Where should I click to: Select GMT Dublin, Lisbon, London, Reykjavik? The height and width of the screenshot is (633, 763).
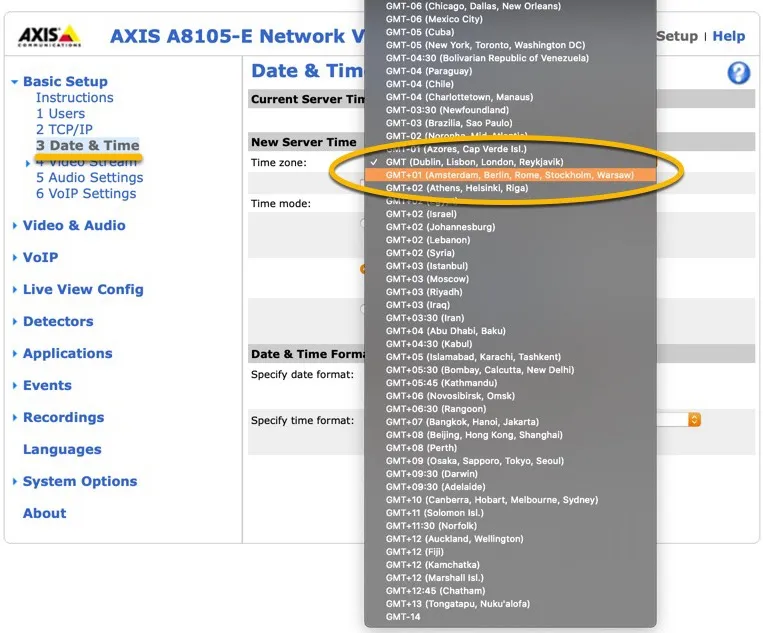(x=510, y=162)
